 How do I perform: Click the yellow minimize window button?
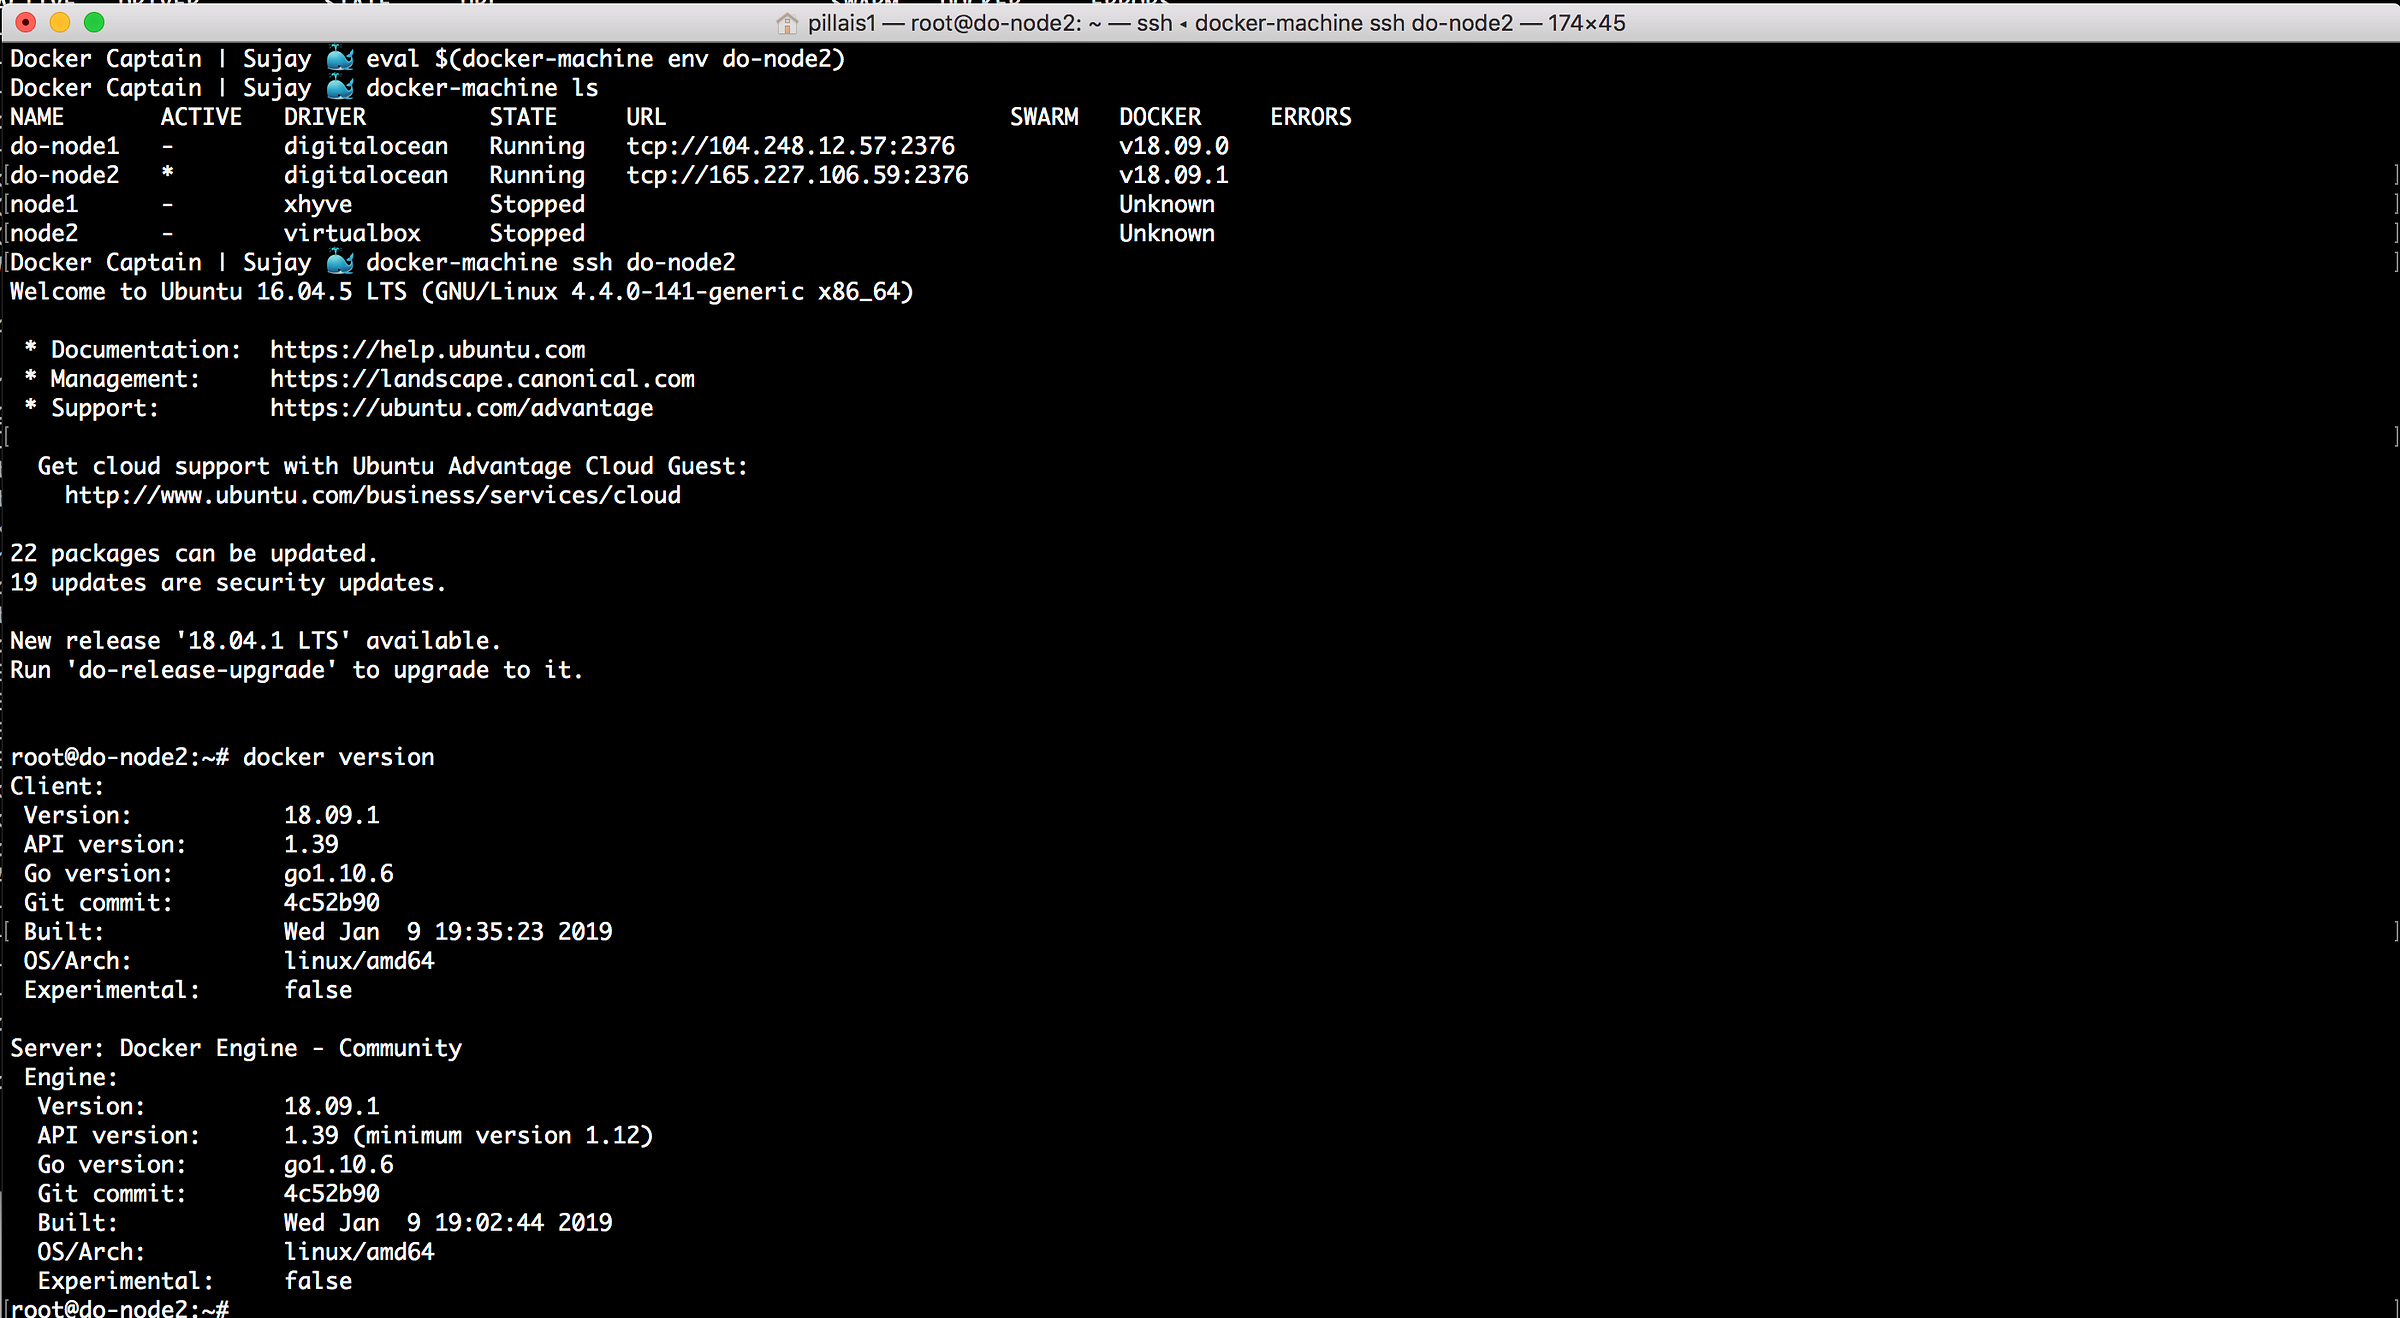[60, 22]
